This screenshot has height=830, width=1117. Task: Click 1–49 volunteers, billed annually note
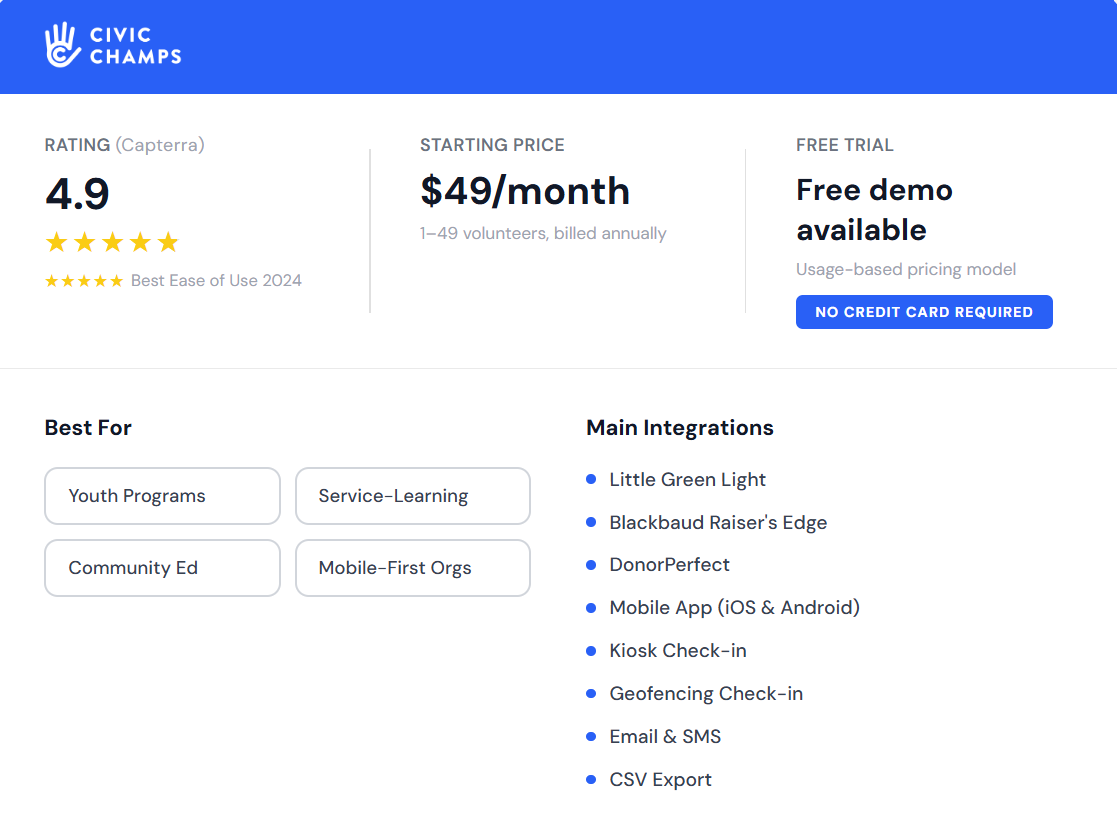click(543, 234)
